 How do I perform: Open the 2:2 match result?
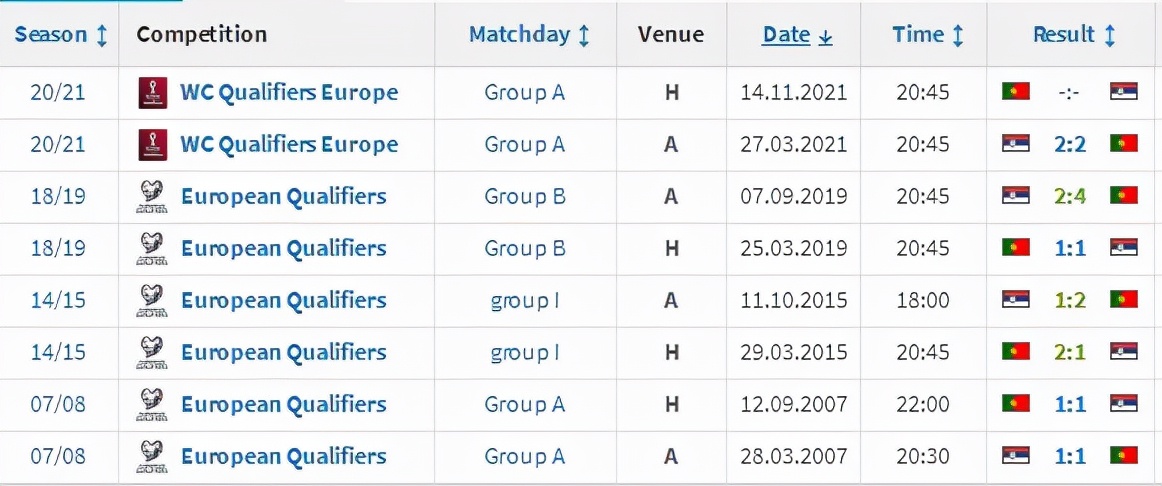pyautogui.click(x=1069, y=145)
